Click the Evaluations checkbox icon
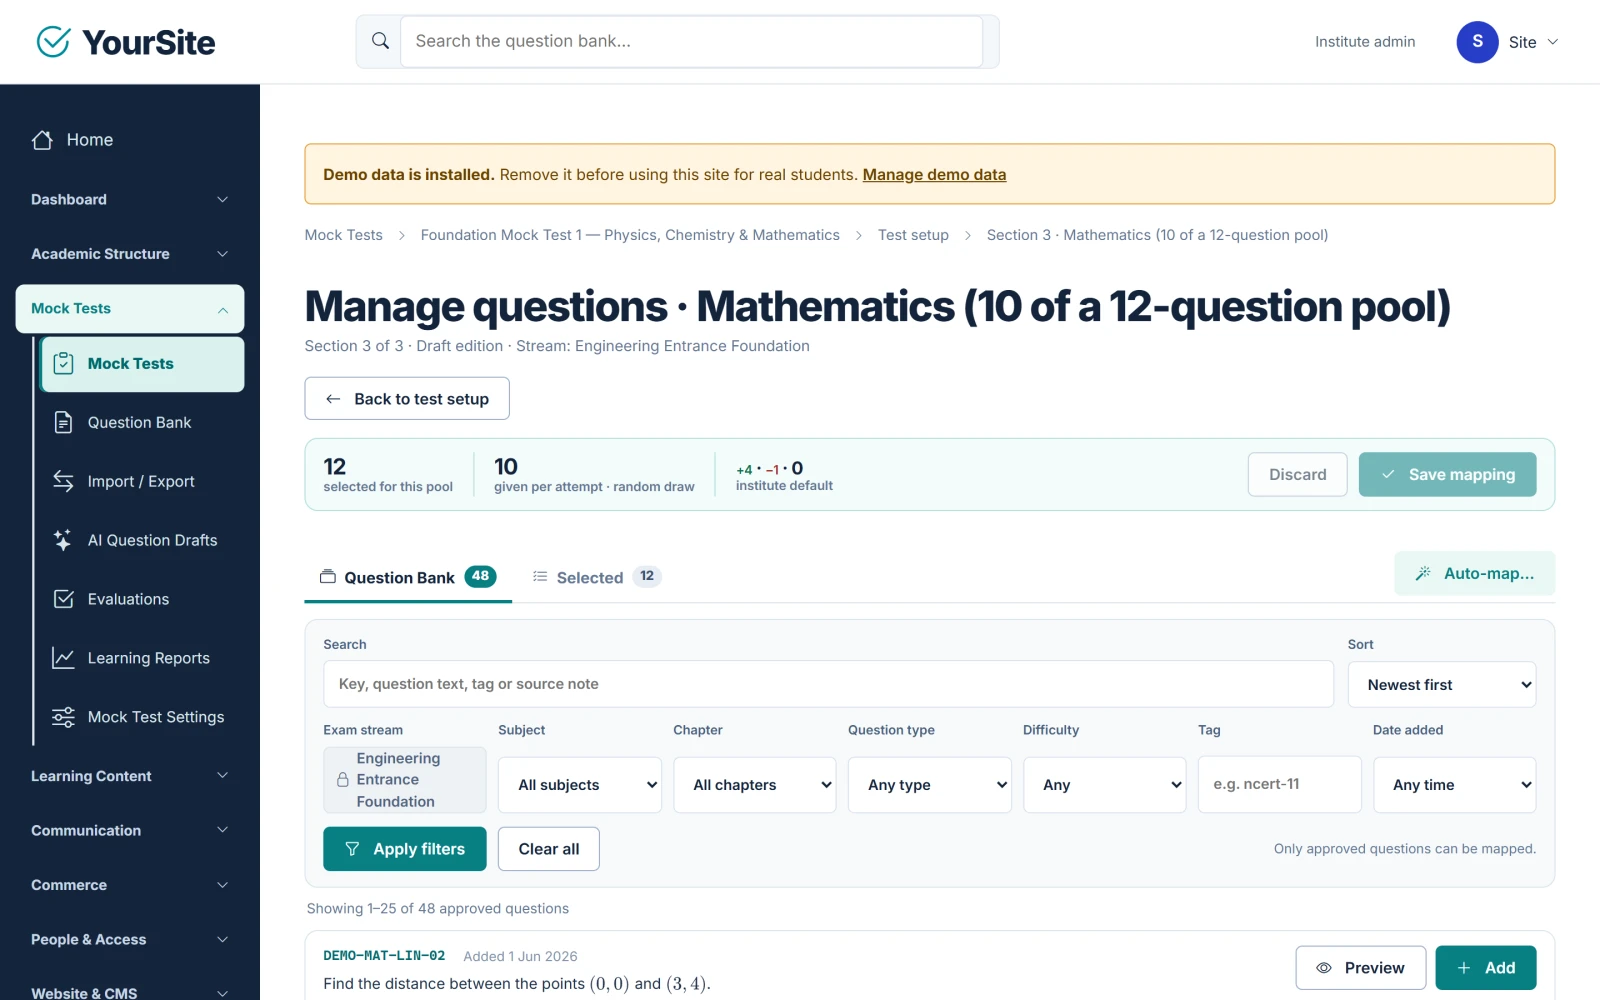The height and width of the screenshot is (1000, 1600). coord(63,599)
